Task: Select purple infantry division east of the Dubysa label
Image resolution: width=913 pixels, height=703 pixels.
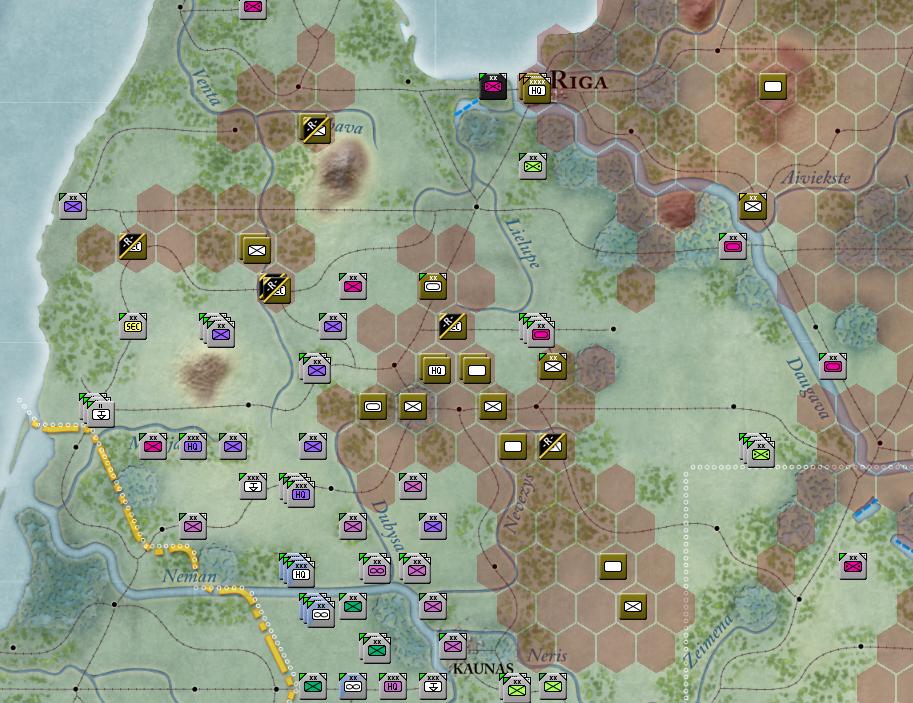Action: 433,526
